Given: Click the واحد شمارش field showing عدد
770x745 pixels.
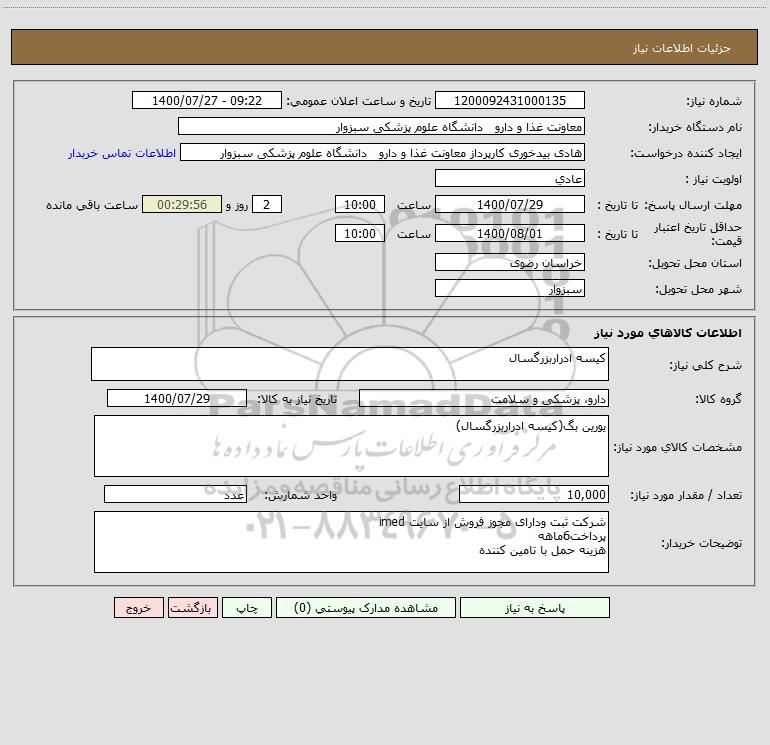Looking at the screenshot, I should [175, 494].
